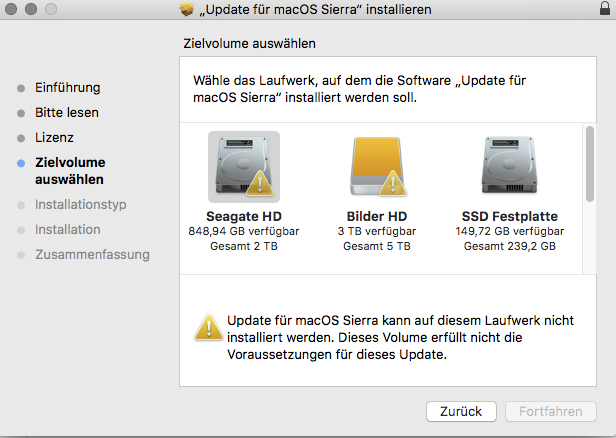Click the warning badge on Seagate HD

(261, 184)
